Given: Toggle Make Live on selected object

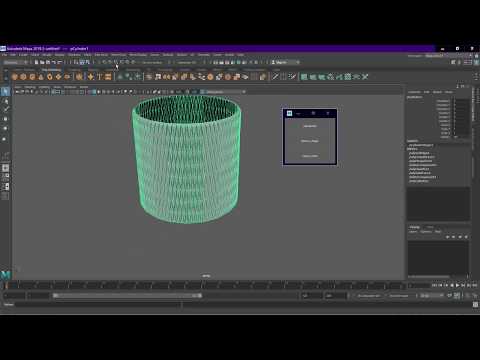Looking at the screenshot, I should [133, 62].
